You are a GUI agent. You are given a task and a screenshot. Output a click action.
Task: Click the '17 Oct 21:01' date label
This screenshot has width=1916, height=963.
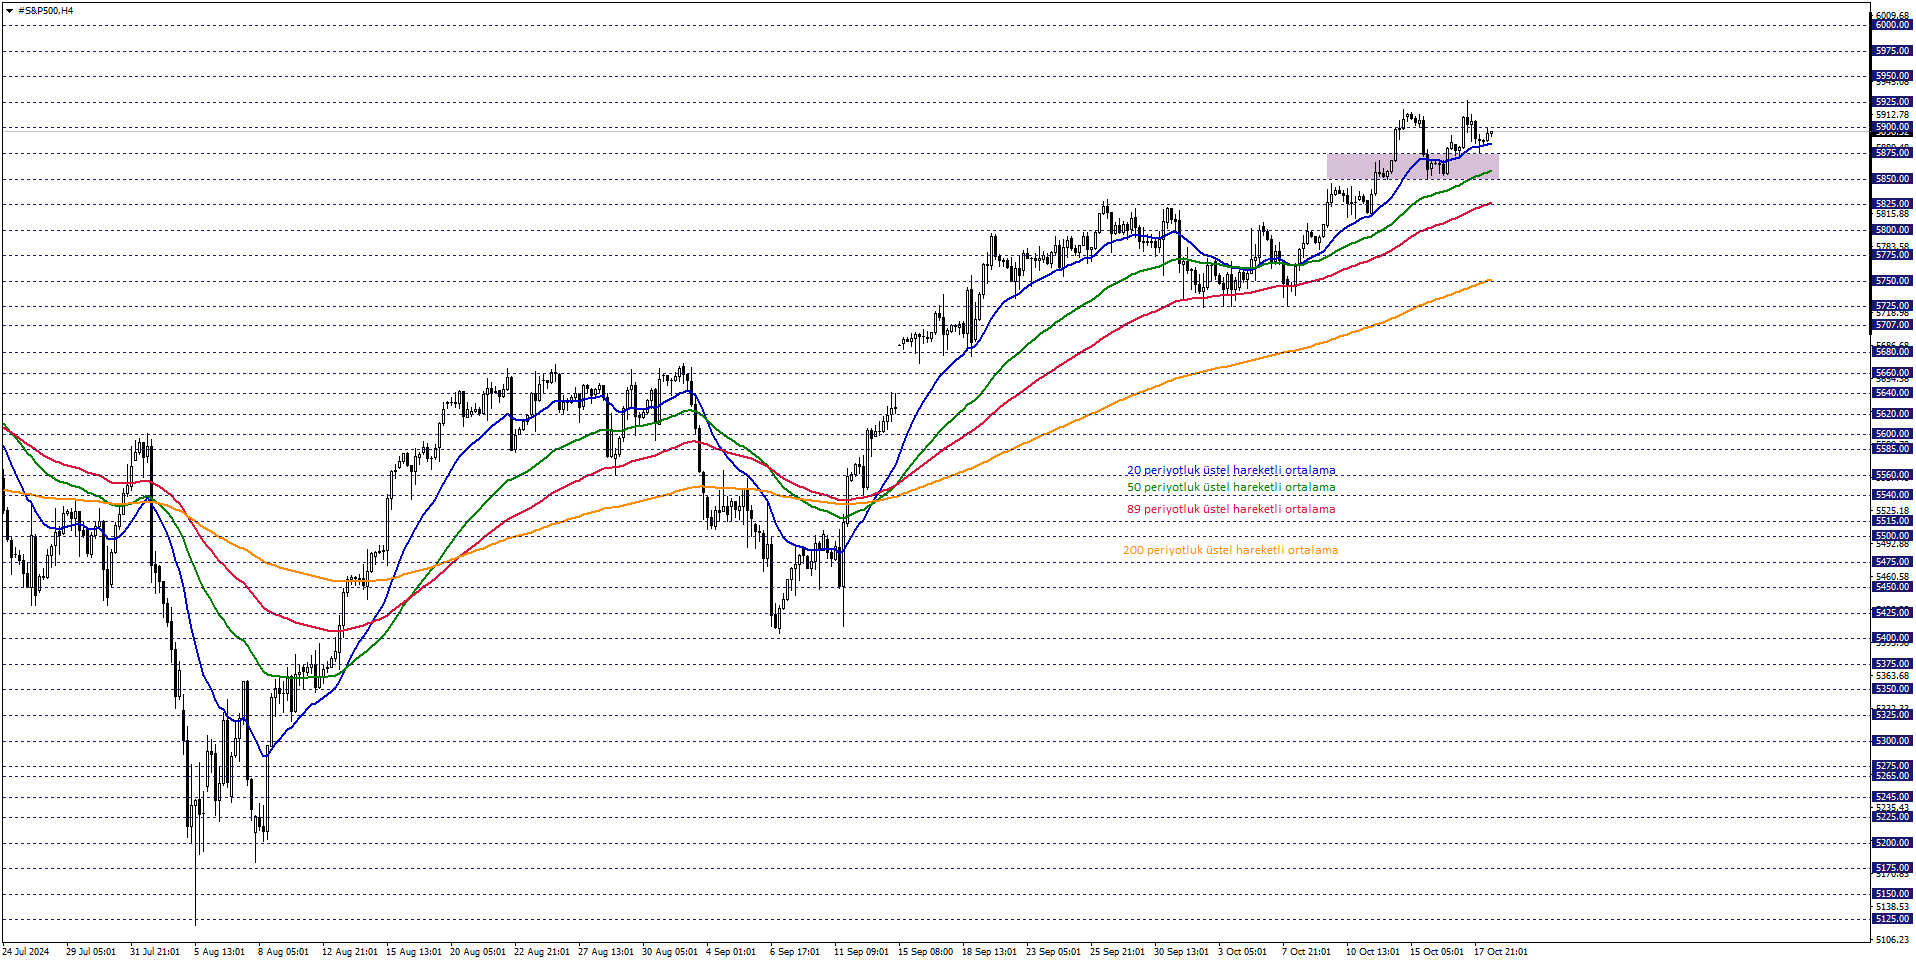pyautogui.click(x=1501, y=952)
